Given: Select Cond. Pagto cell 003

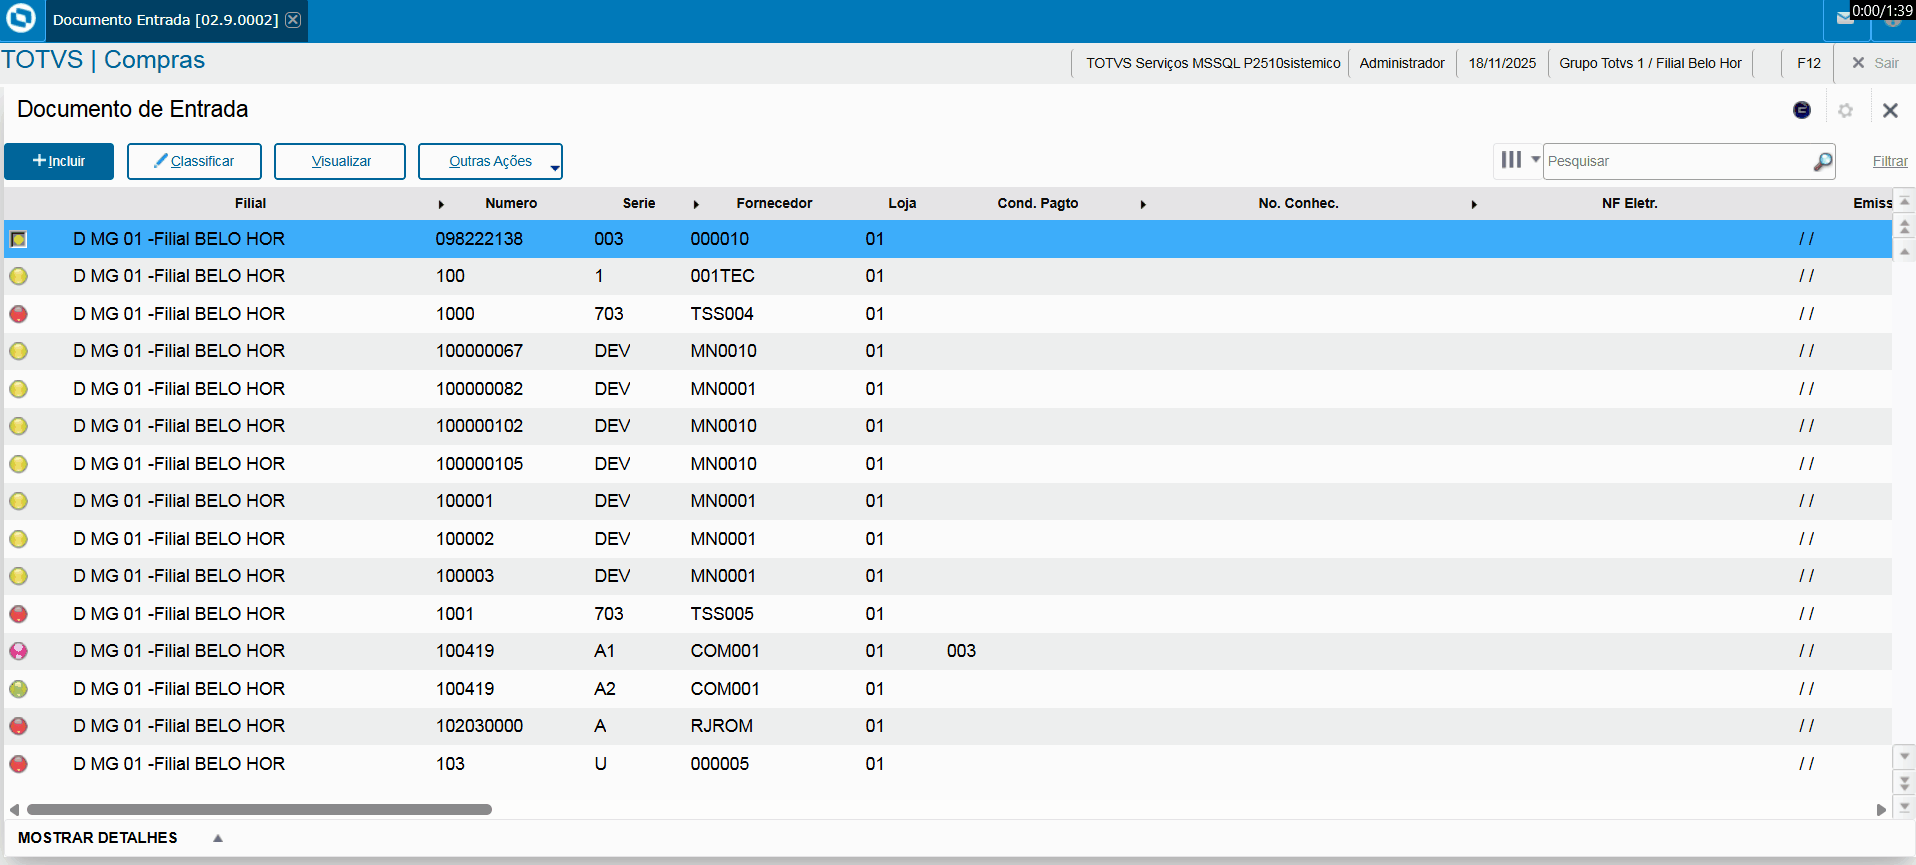Looking at the screenshot, I should point(961,651).
